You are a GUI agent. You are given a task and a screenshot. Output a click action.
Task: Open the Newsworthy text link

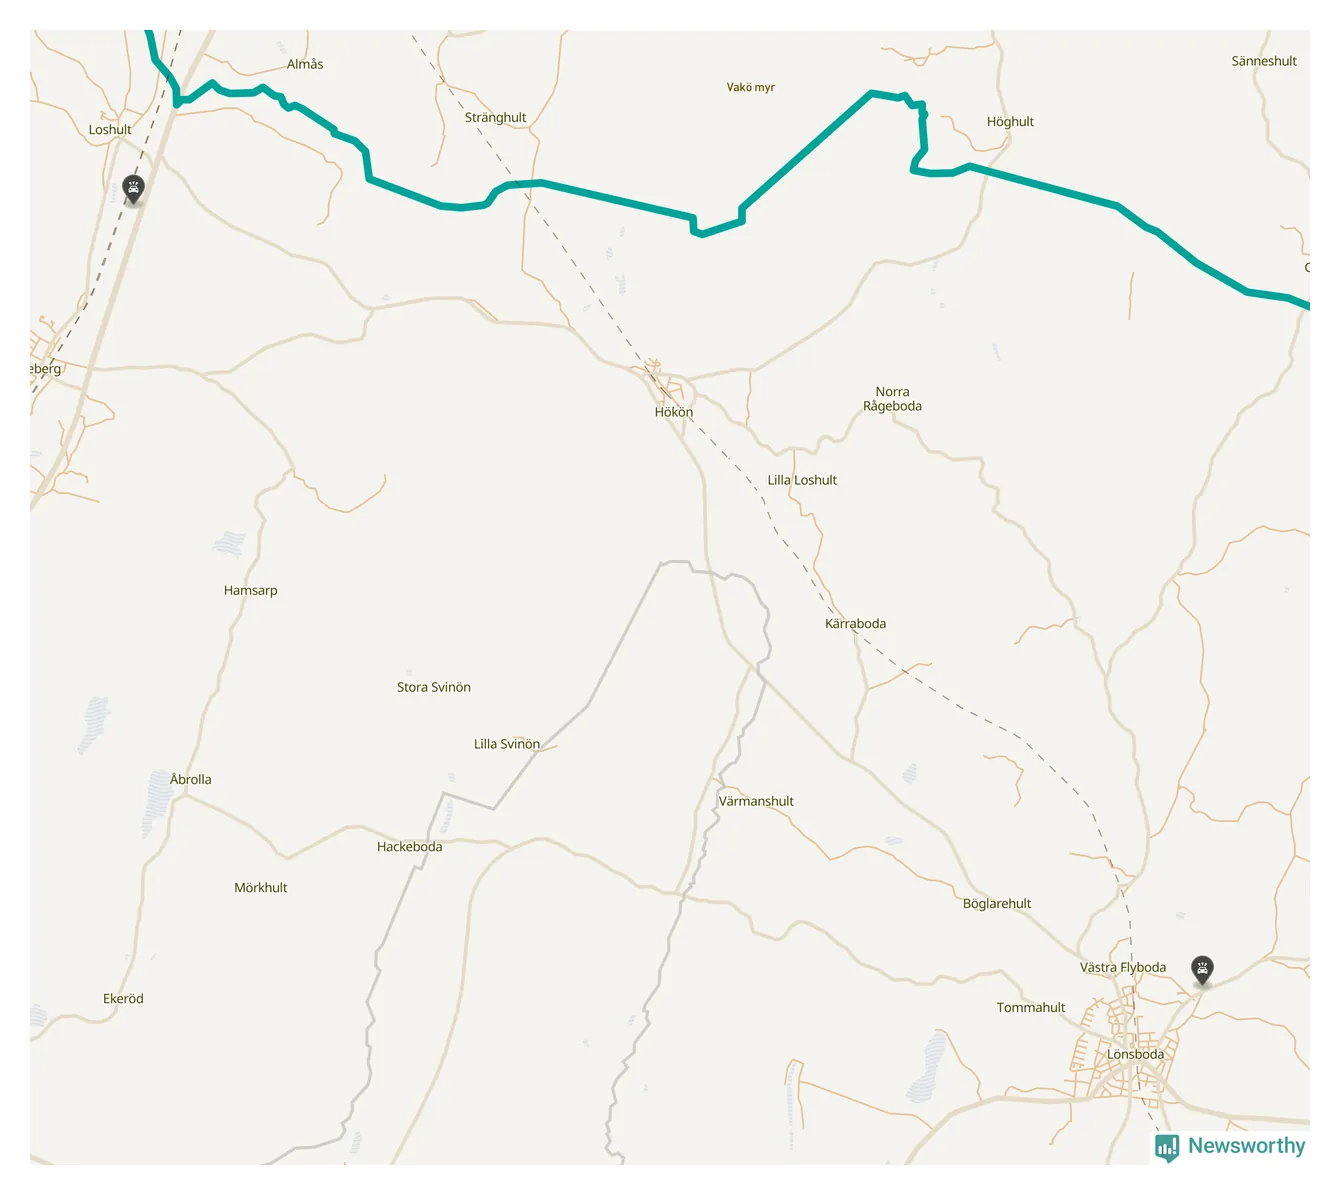tap(1246, 1146)
